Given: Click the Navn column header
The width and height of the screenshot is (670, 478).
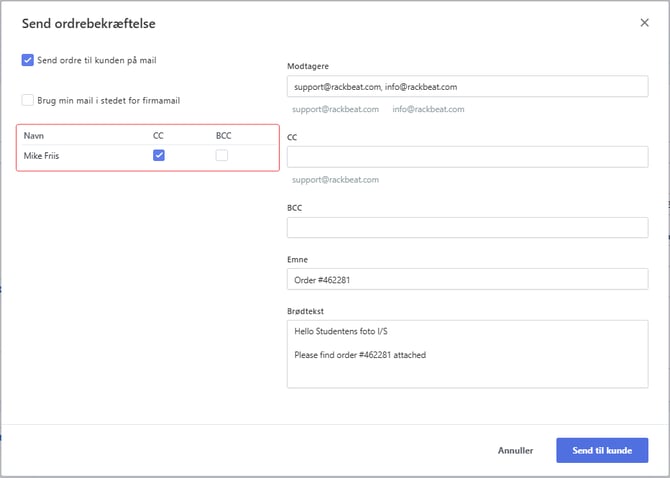Looking at the screenshot, I should [x=34, y=136].
